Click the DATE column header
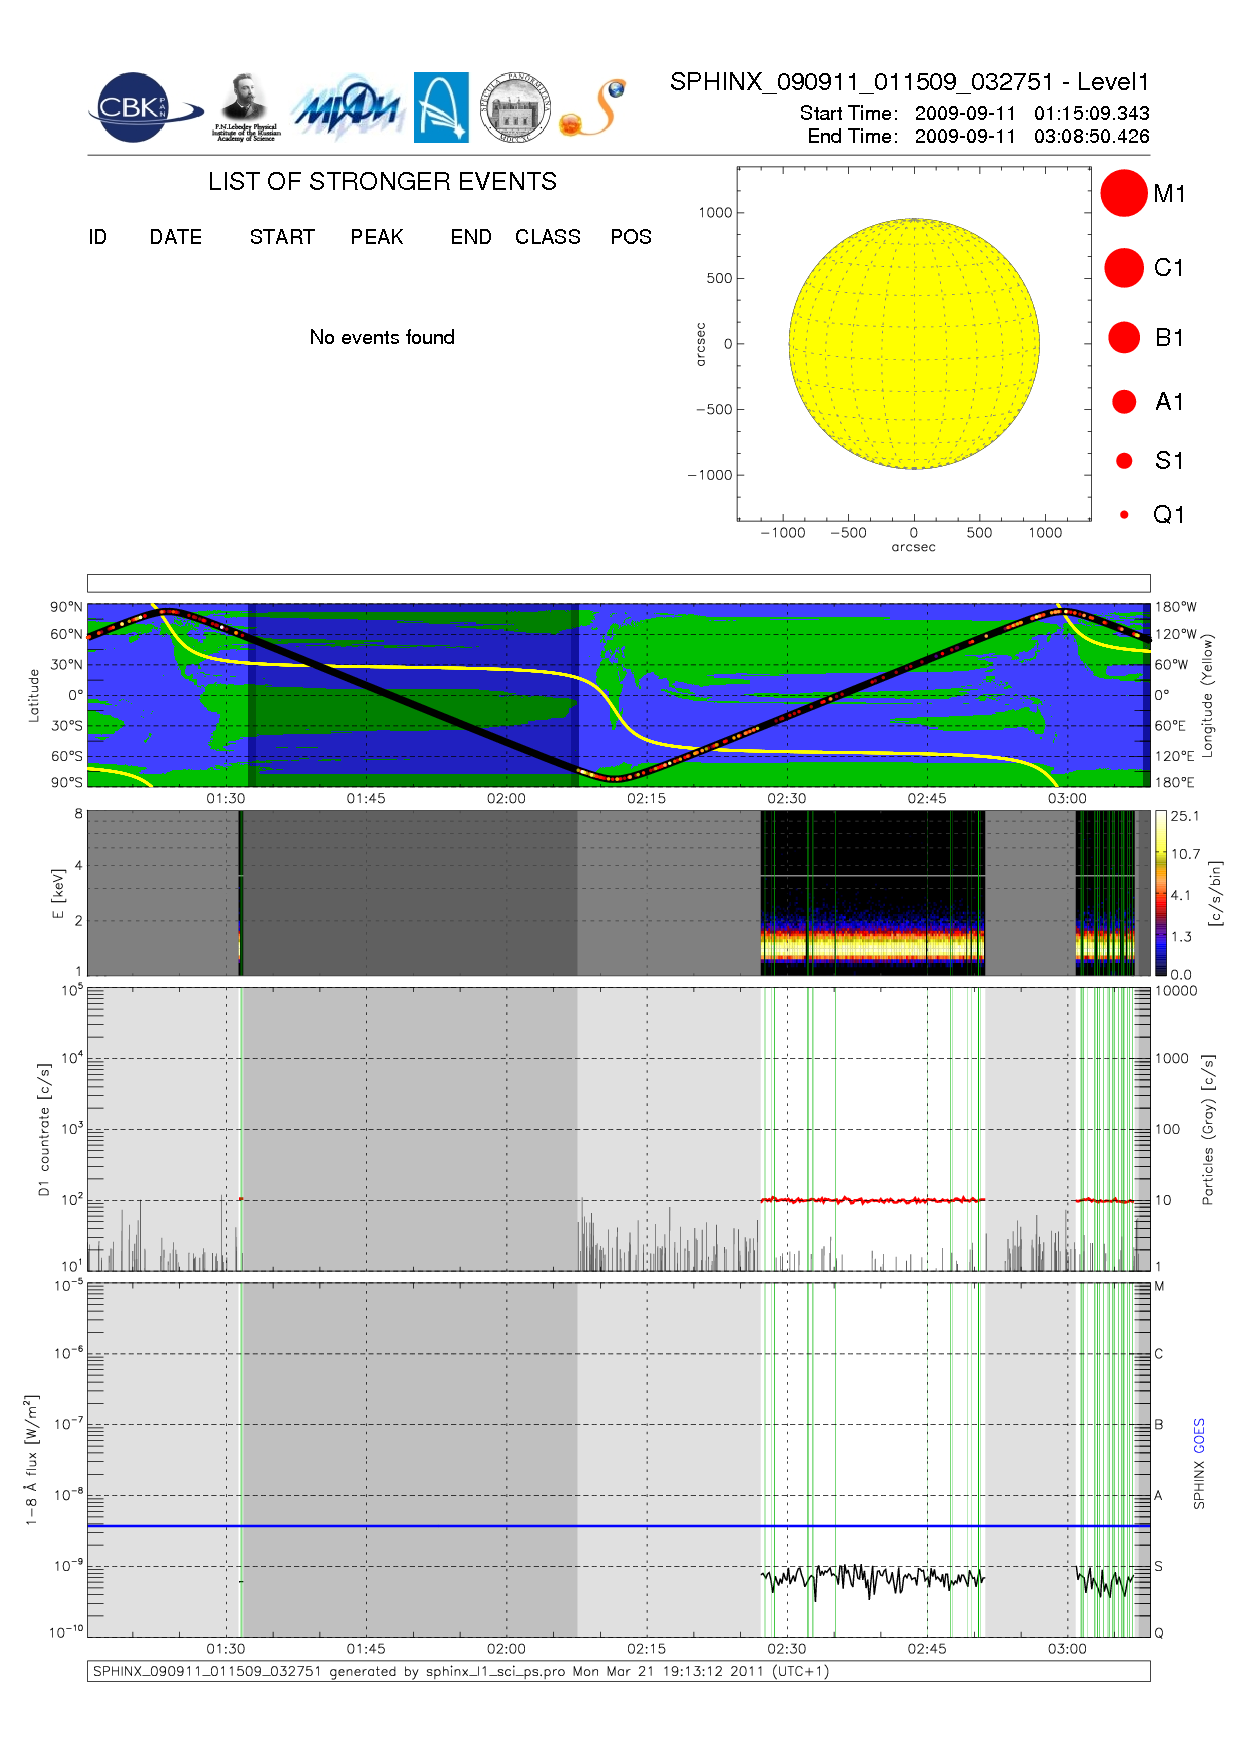1240x1754 pixels. coord(176,237)
